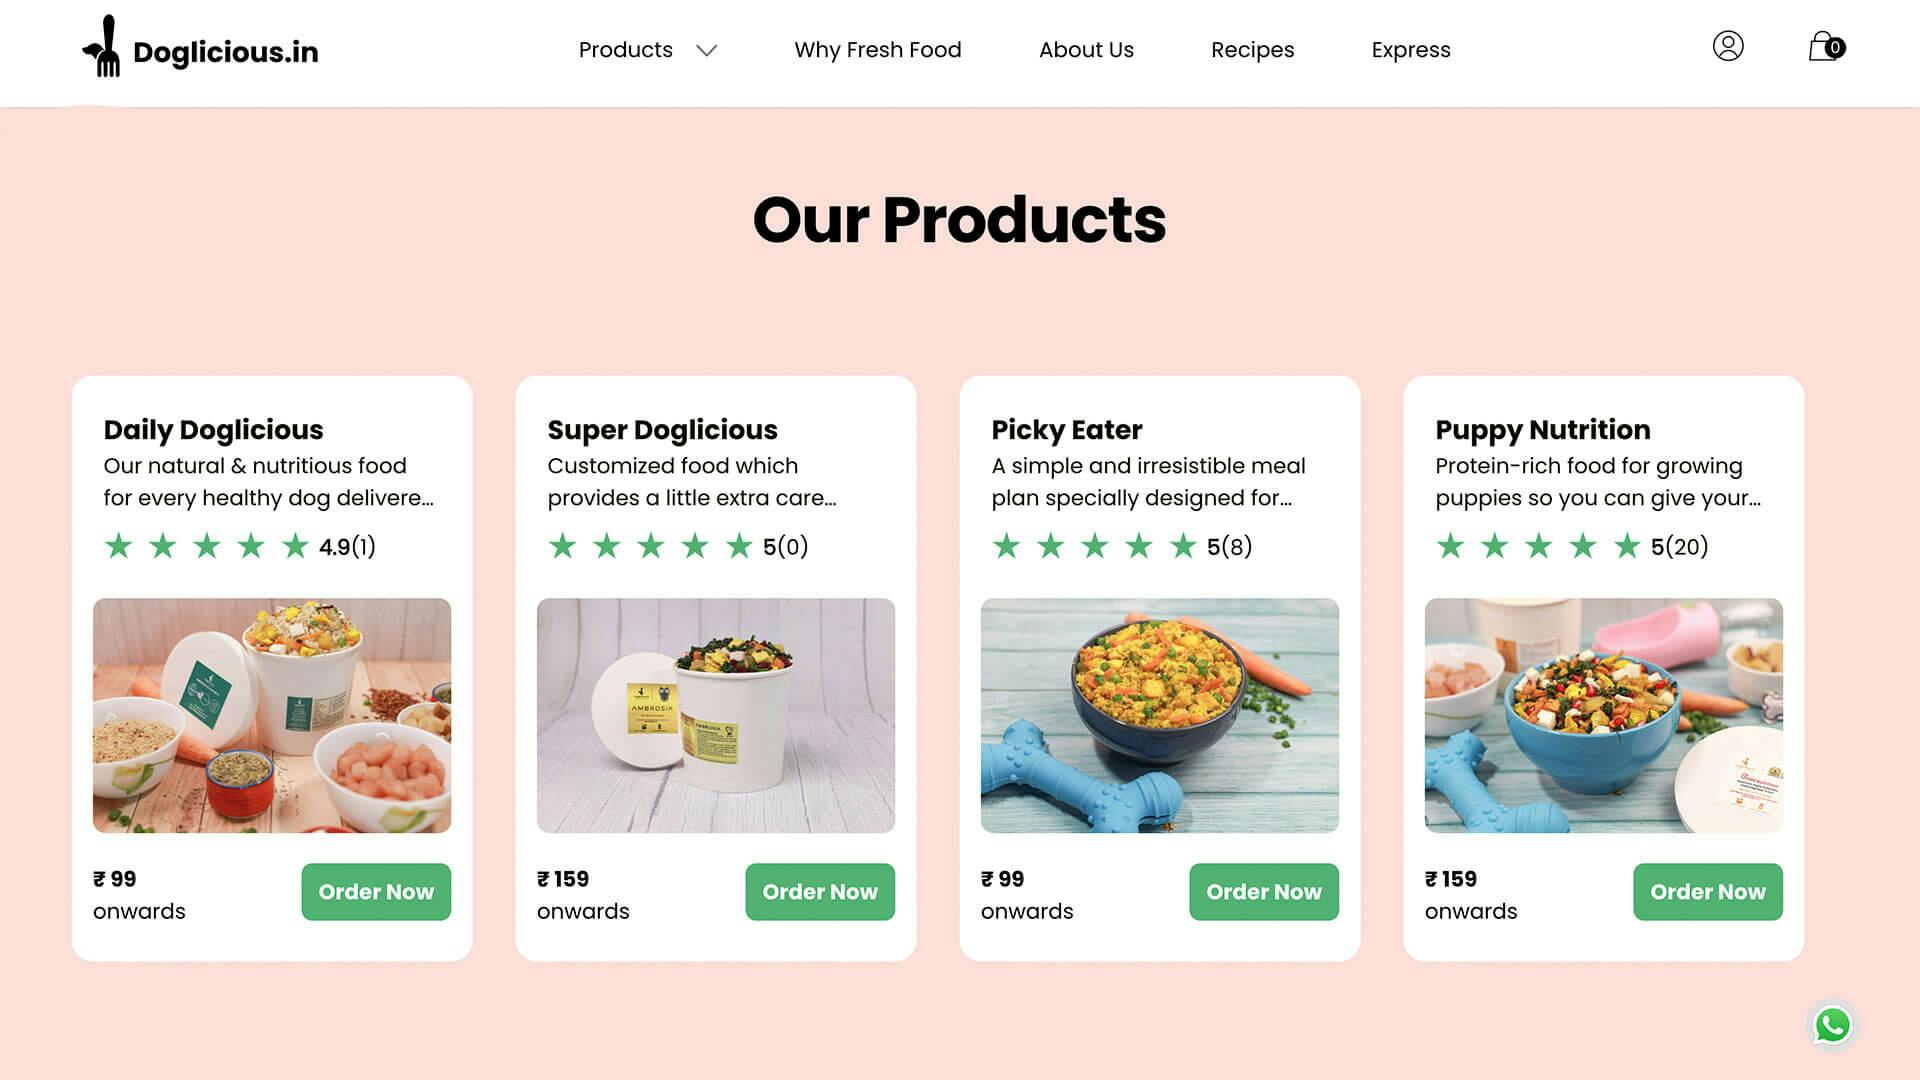The width and height of the screenshot is (1920, 1080).
Task: Open WhatsApp chat bubble icon
Action: pyautogui.click(x=1832, y=1025)
